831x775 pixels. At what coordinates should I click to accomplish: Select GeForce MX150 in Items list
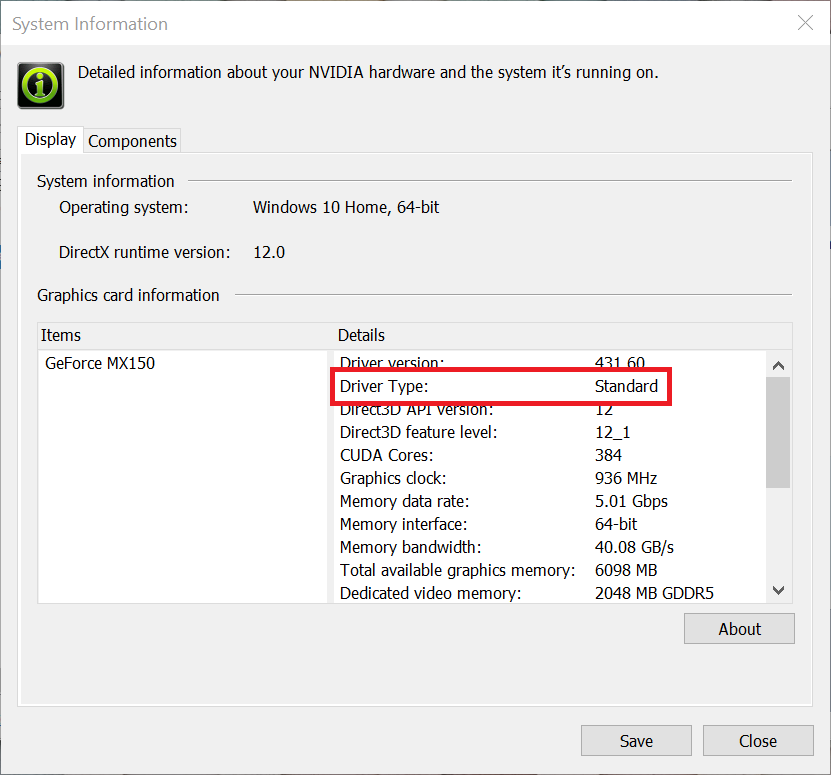click(100, 363)
